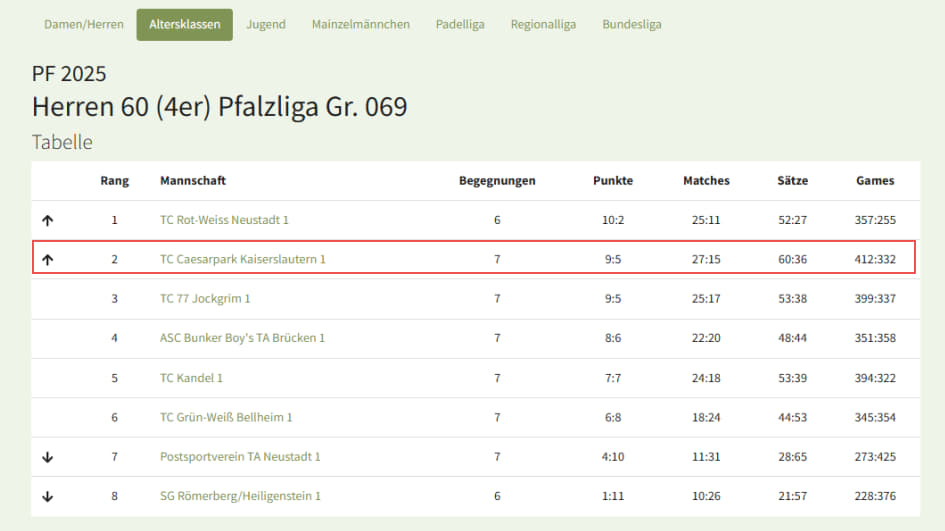Click sets value 53:39
Viewport: 945px width, 531px height.
point(793,378)
